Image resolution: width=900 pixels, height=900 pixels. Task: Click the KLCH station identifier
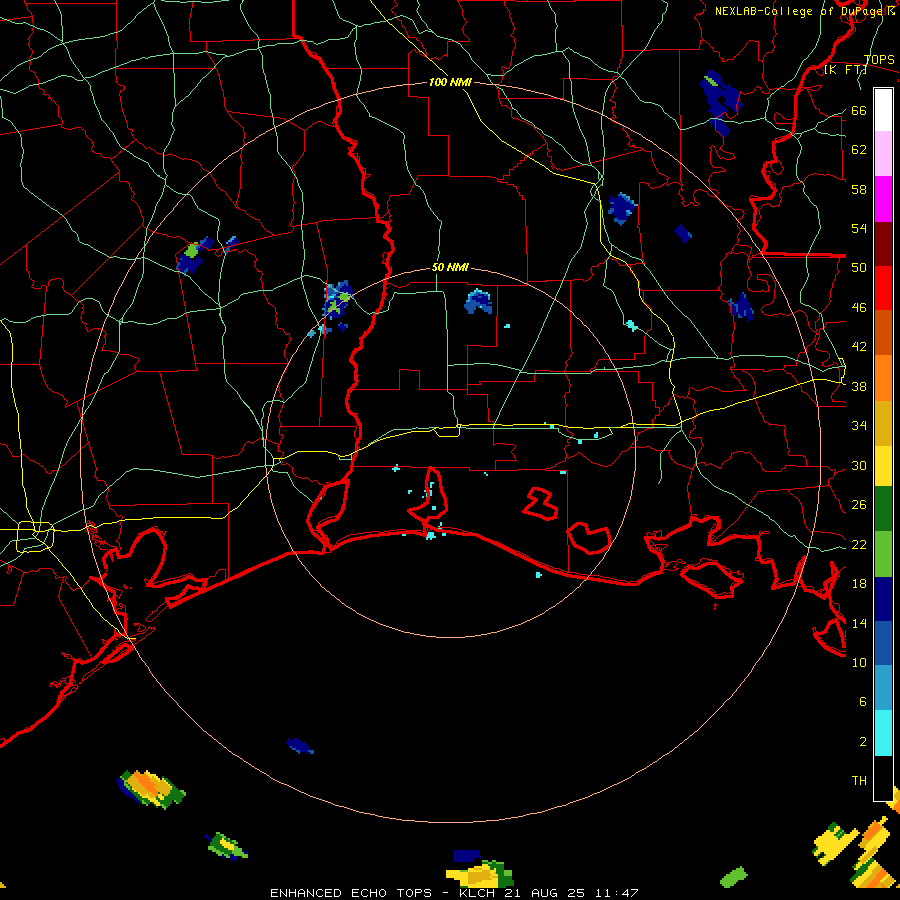pos(477,893)
